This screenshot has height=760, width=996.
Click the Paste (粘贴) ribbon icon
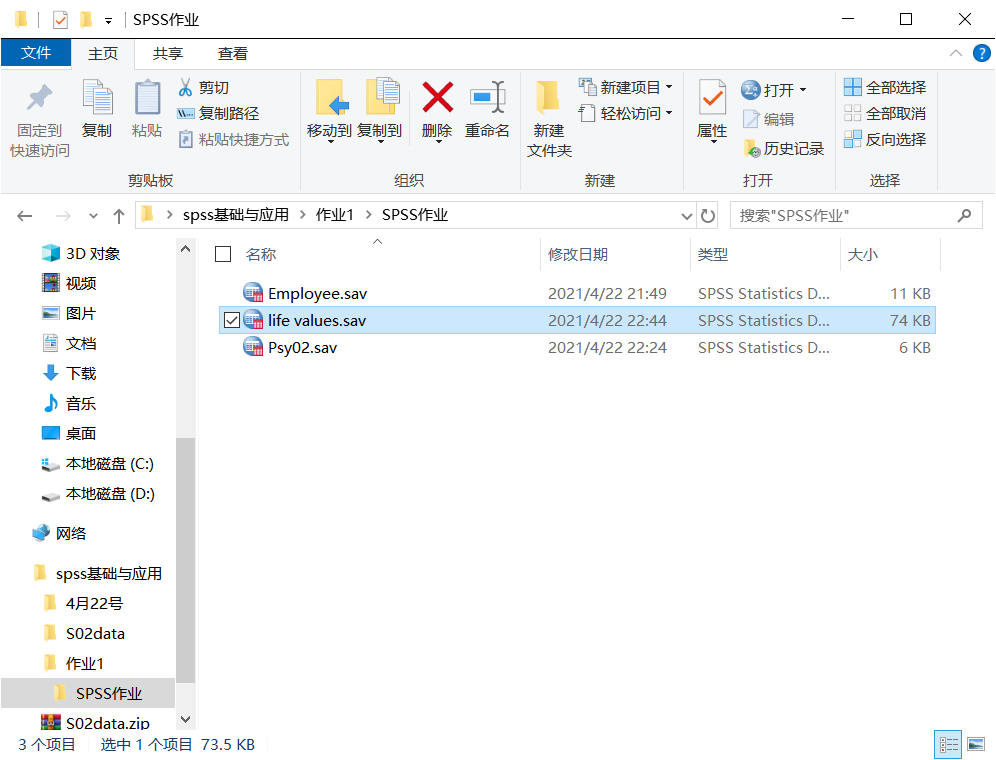point(147,109)
